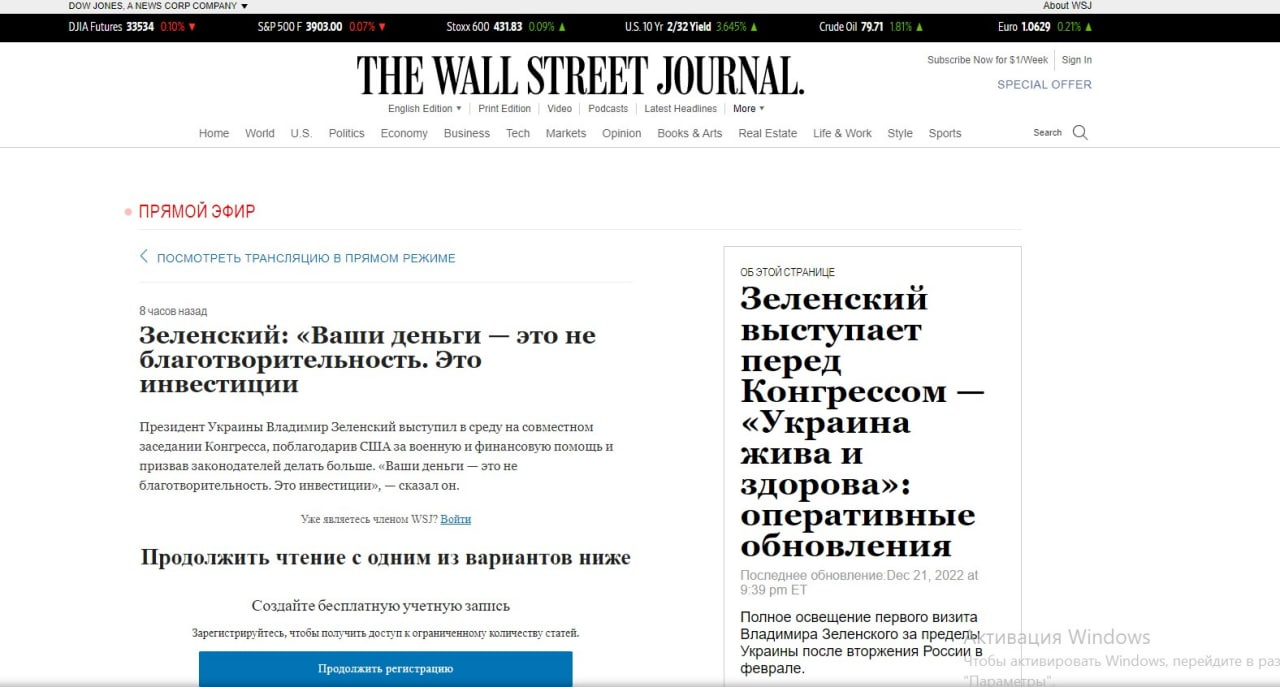Click the Войти sign-in link
Image resolution: width=1280 pixels, height=687 pixels.
(455, 519)
